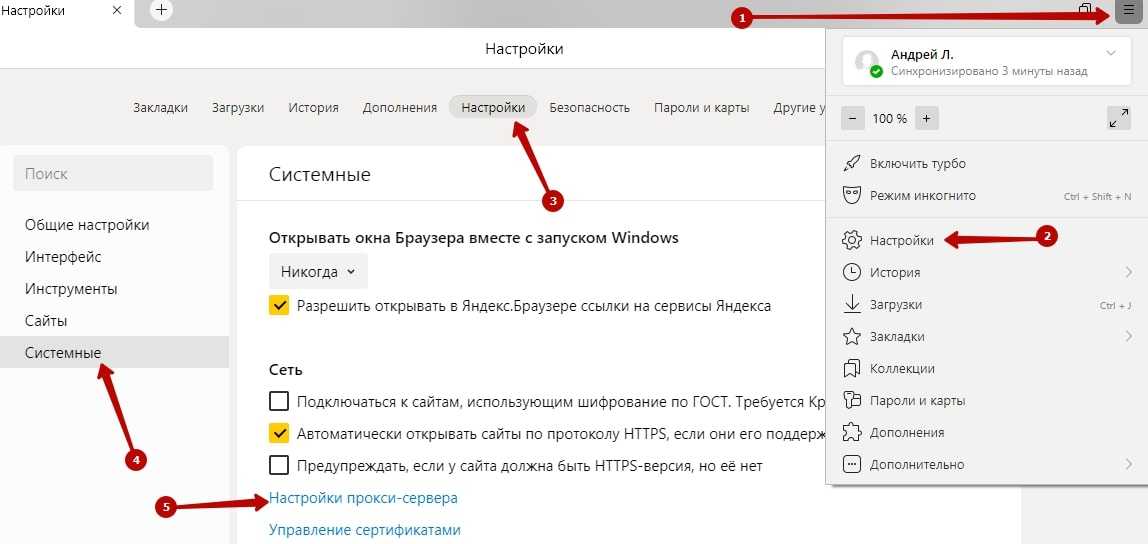Click the Закладки star icon
The width and height of the screenshot is (1148, 544).
pos(851,337)
